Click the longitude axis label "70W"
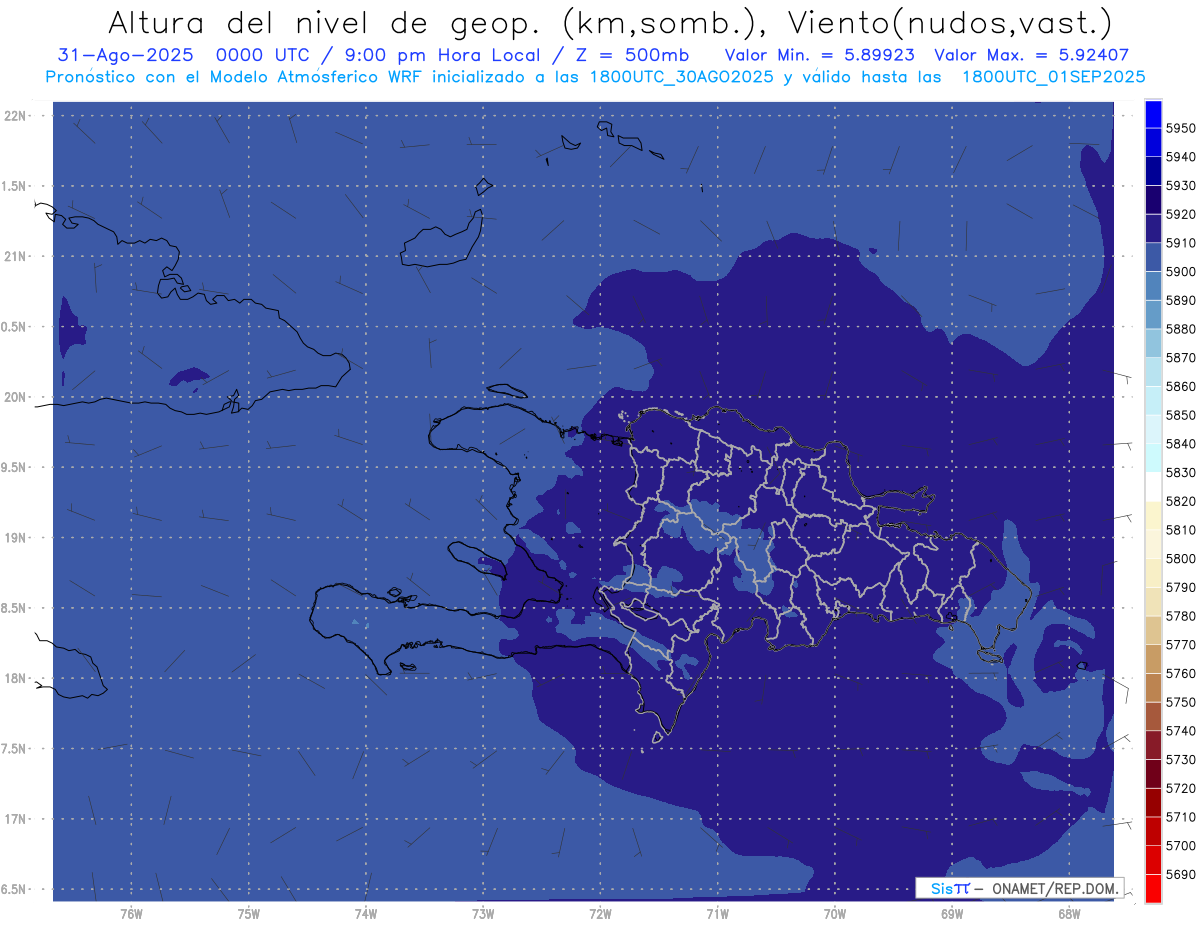 (x=835, y=913)
